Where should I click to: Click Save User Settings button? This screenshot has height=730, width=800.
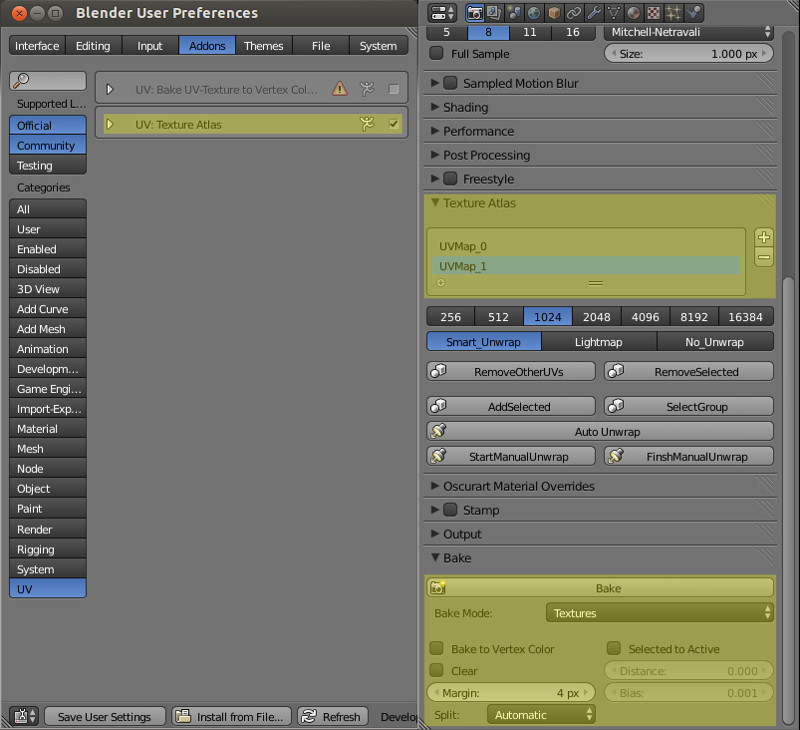pos(104,716)
